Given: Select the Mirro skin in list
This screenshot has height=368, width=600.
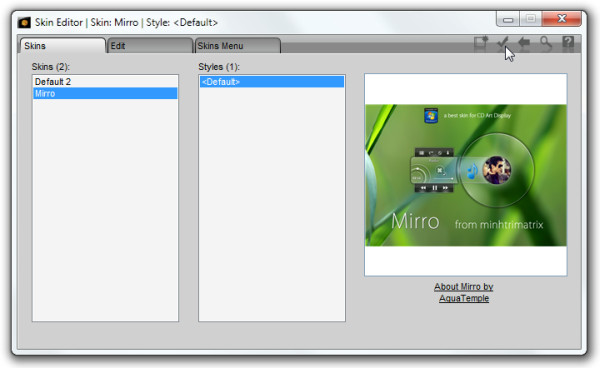Looking at the screenshot, I should pyautogui.click(x=105, y=93).
